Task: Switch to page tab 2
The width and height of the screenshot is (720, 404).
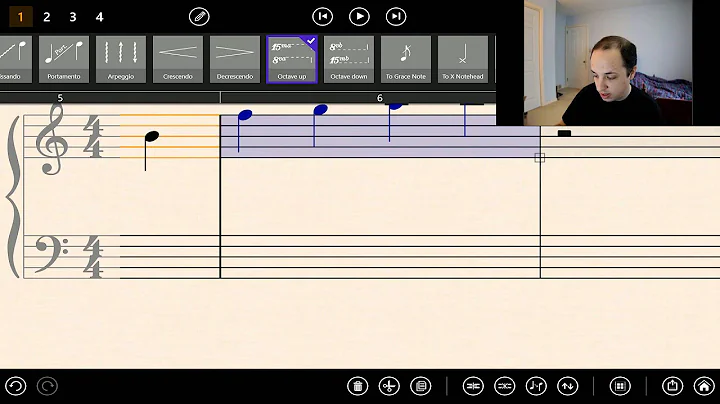Action: click(46, 17)
